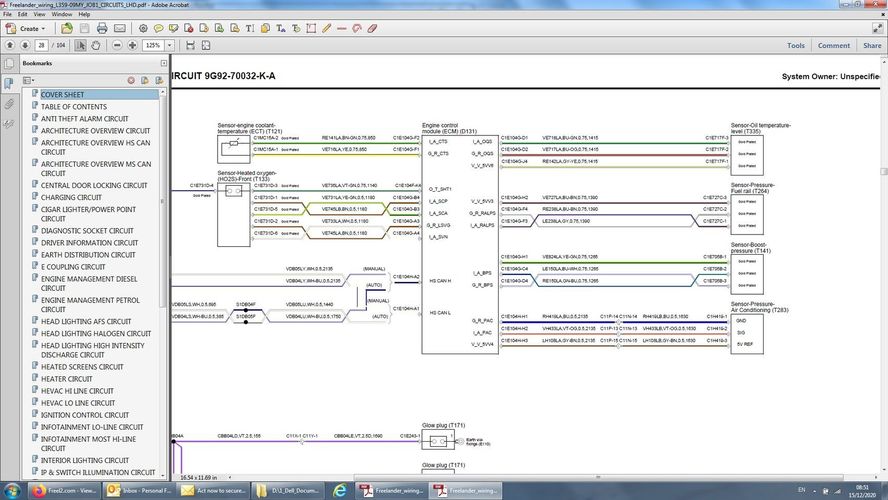Image resolution: width=888 pixels, height=500 pixels.
Task: Open attachments paperclip panel icon
Action: [x=8, y=104]
